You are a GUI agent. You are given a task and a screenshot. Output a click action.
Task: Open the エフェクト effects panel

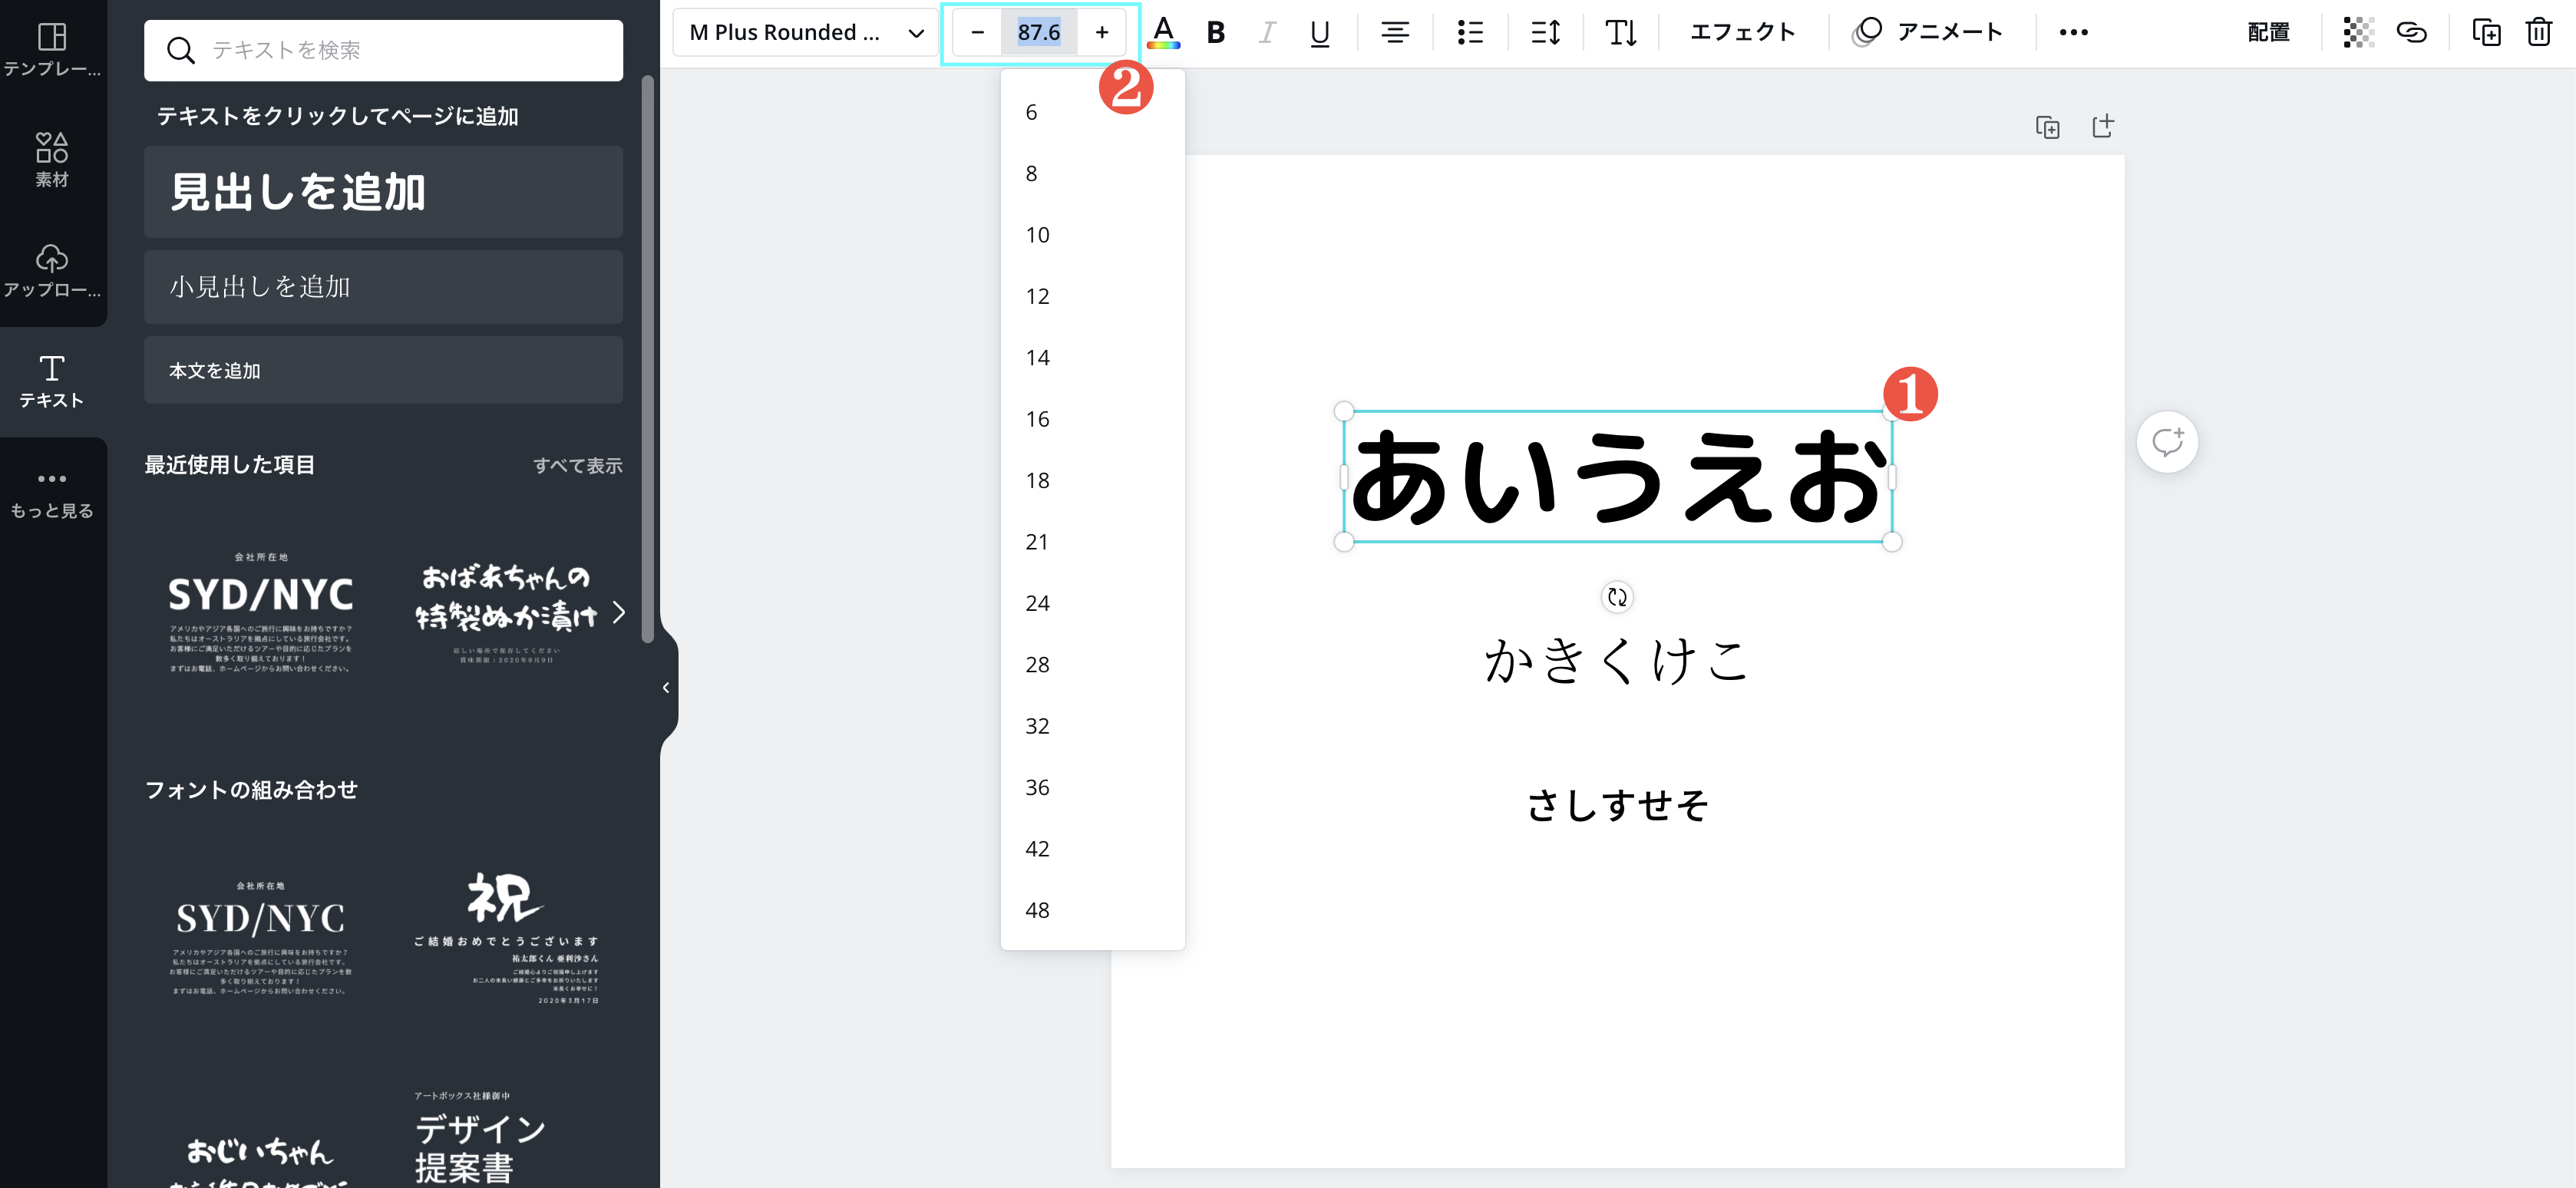tap(1743, 32)
